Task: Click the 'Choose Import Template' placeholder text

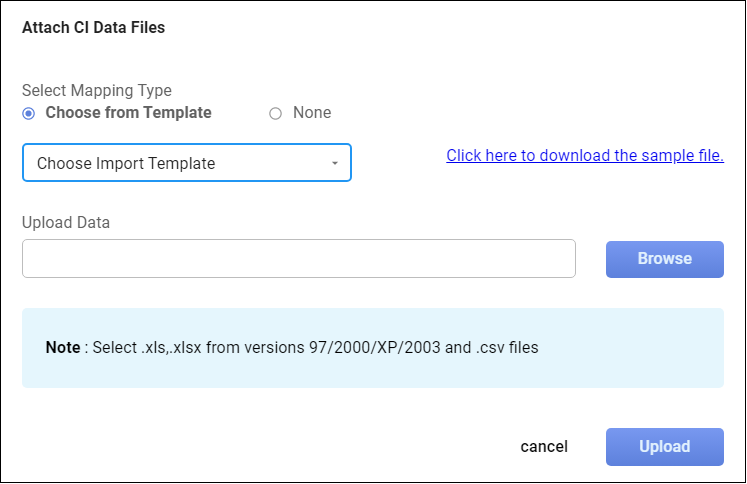Action: click(x=126, y=163)
